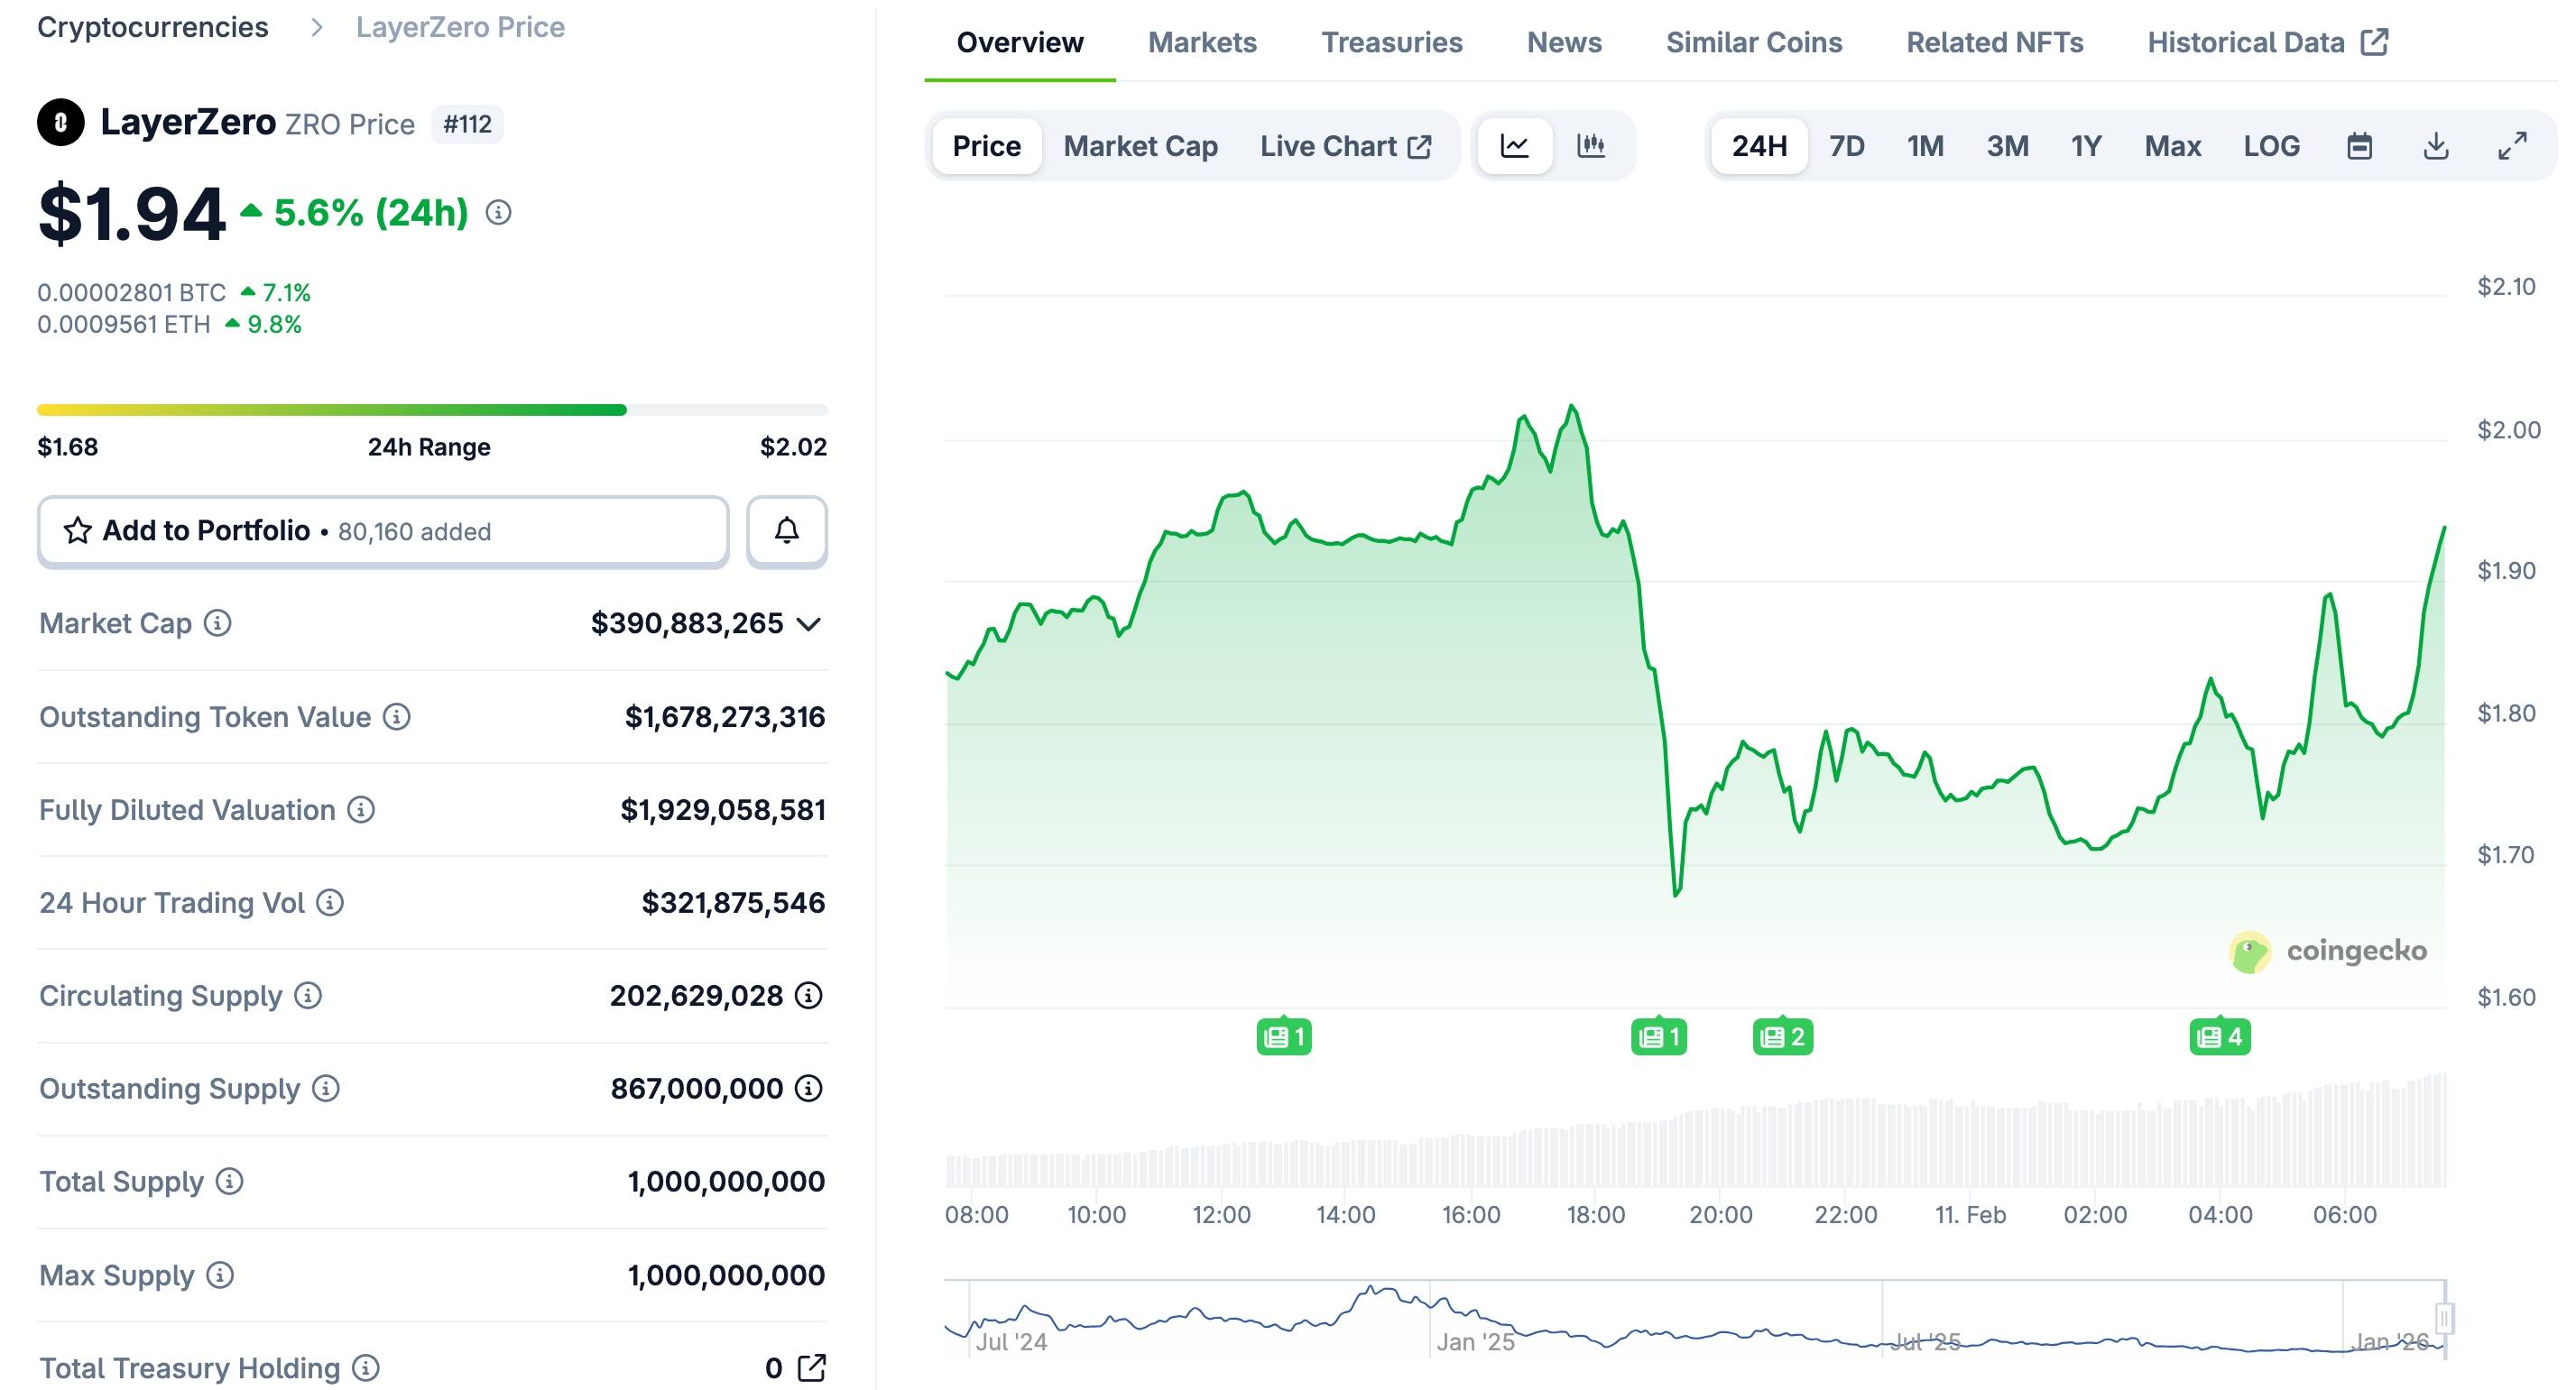Image resolution: width=2576 pixels, height=1390 pixels.
Task: Open the calendar date range picker
Action: (2359, 146)
